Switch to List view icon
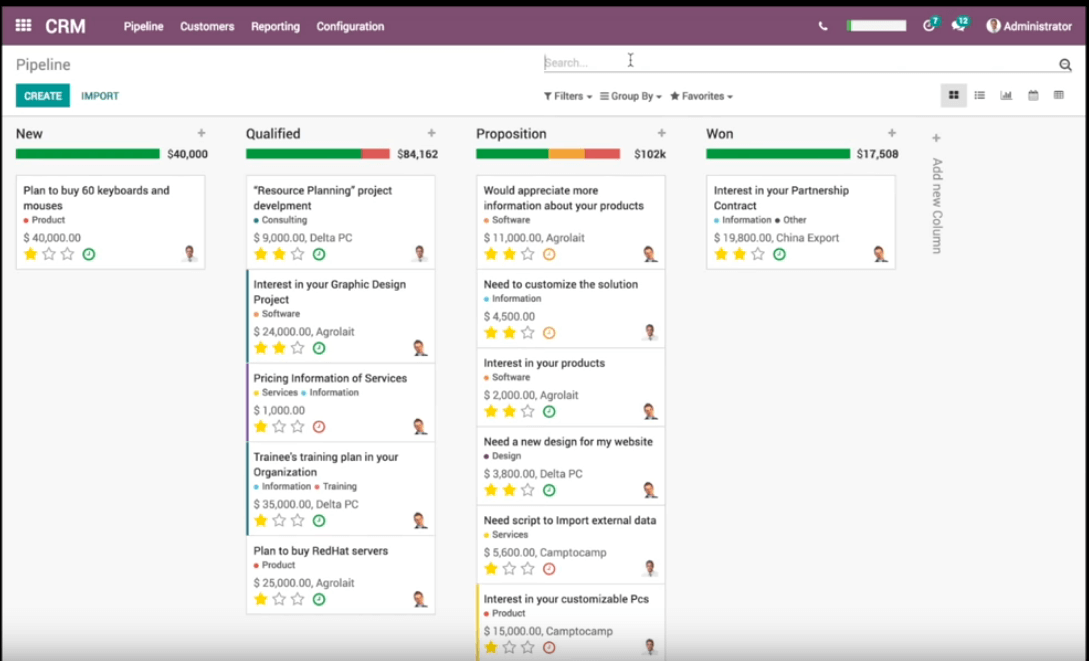 tap(980, 96)
